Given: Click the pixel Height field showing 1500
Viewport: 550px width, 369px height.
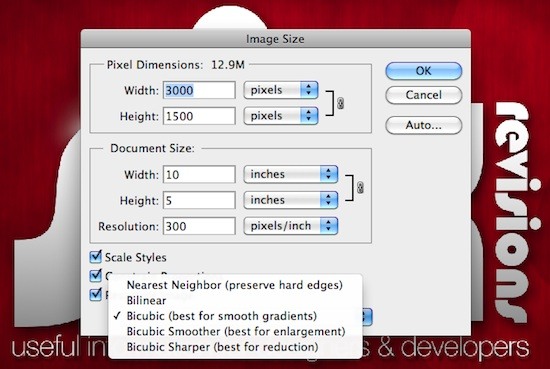Looking at the screenshot, I should (199, 116).
